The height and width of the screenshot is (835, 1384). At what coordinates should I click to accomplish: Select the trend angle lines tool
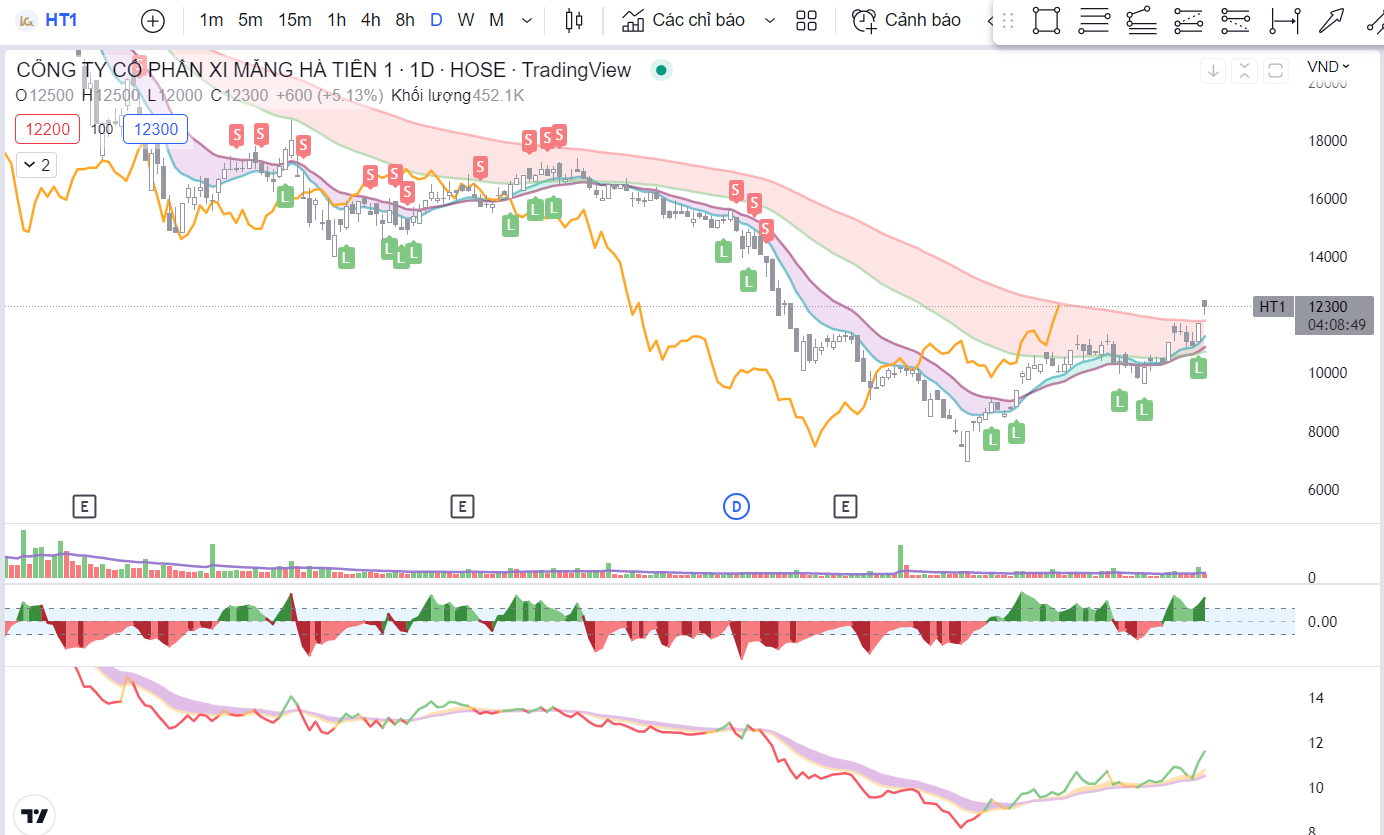coord(1141,20)
